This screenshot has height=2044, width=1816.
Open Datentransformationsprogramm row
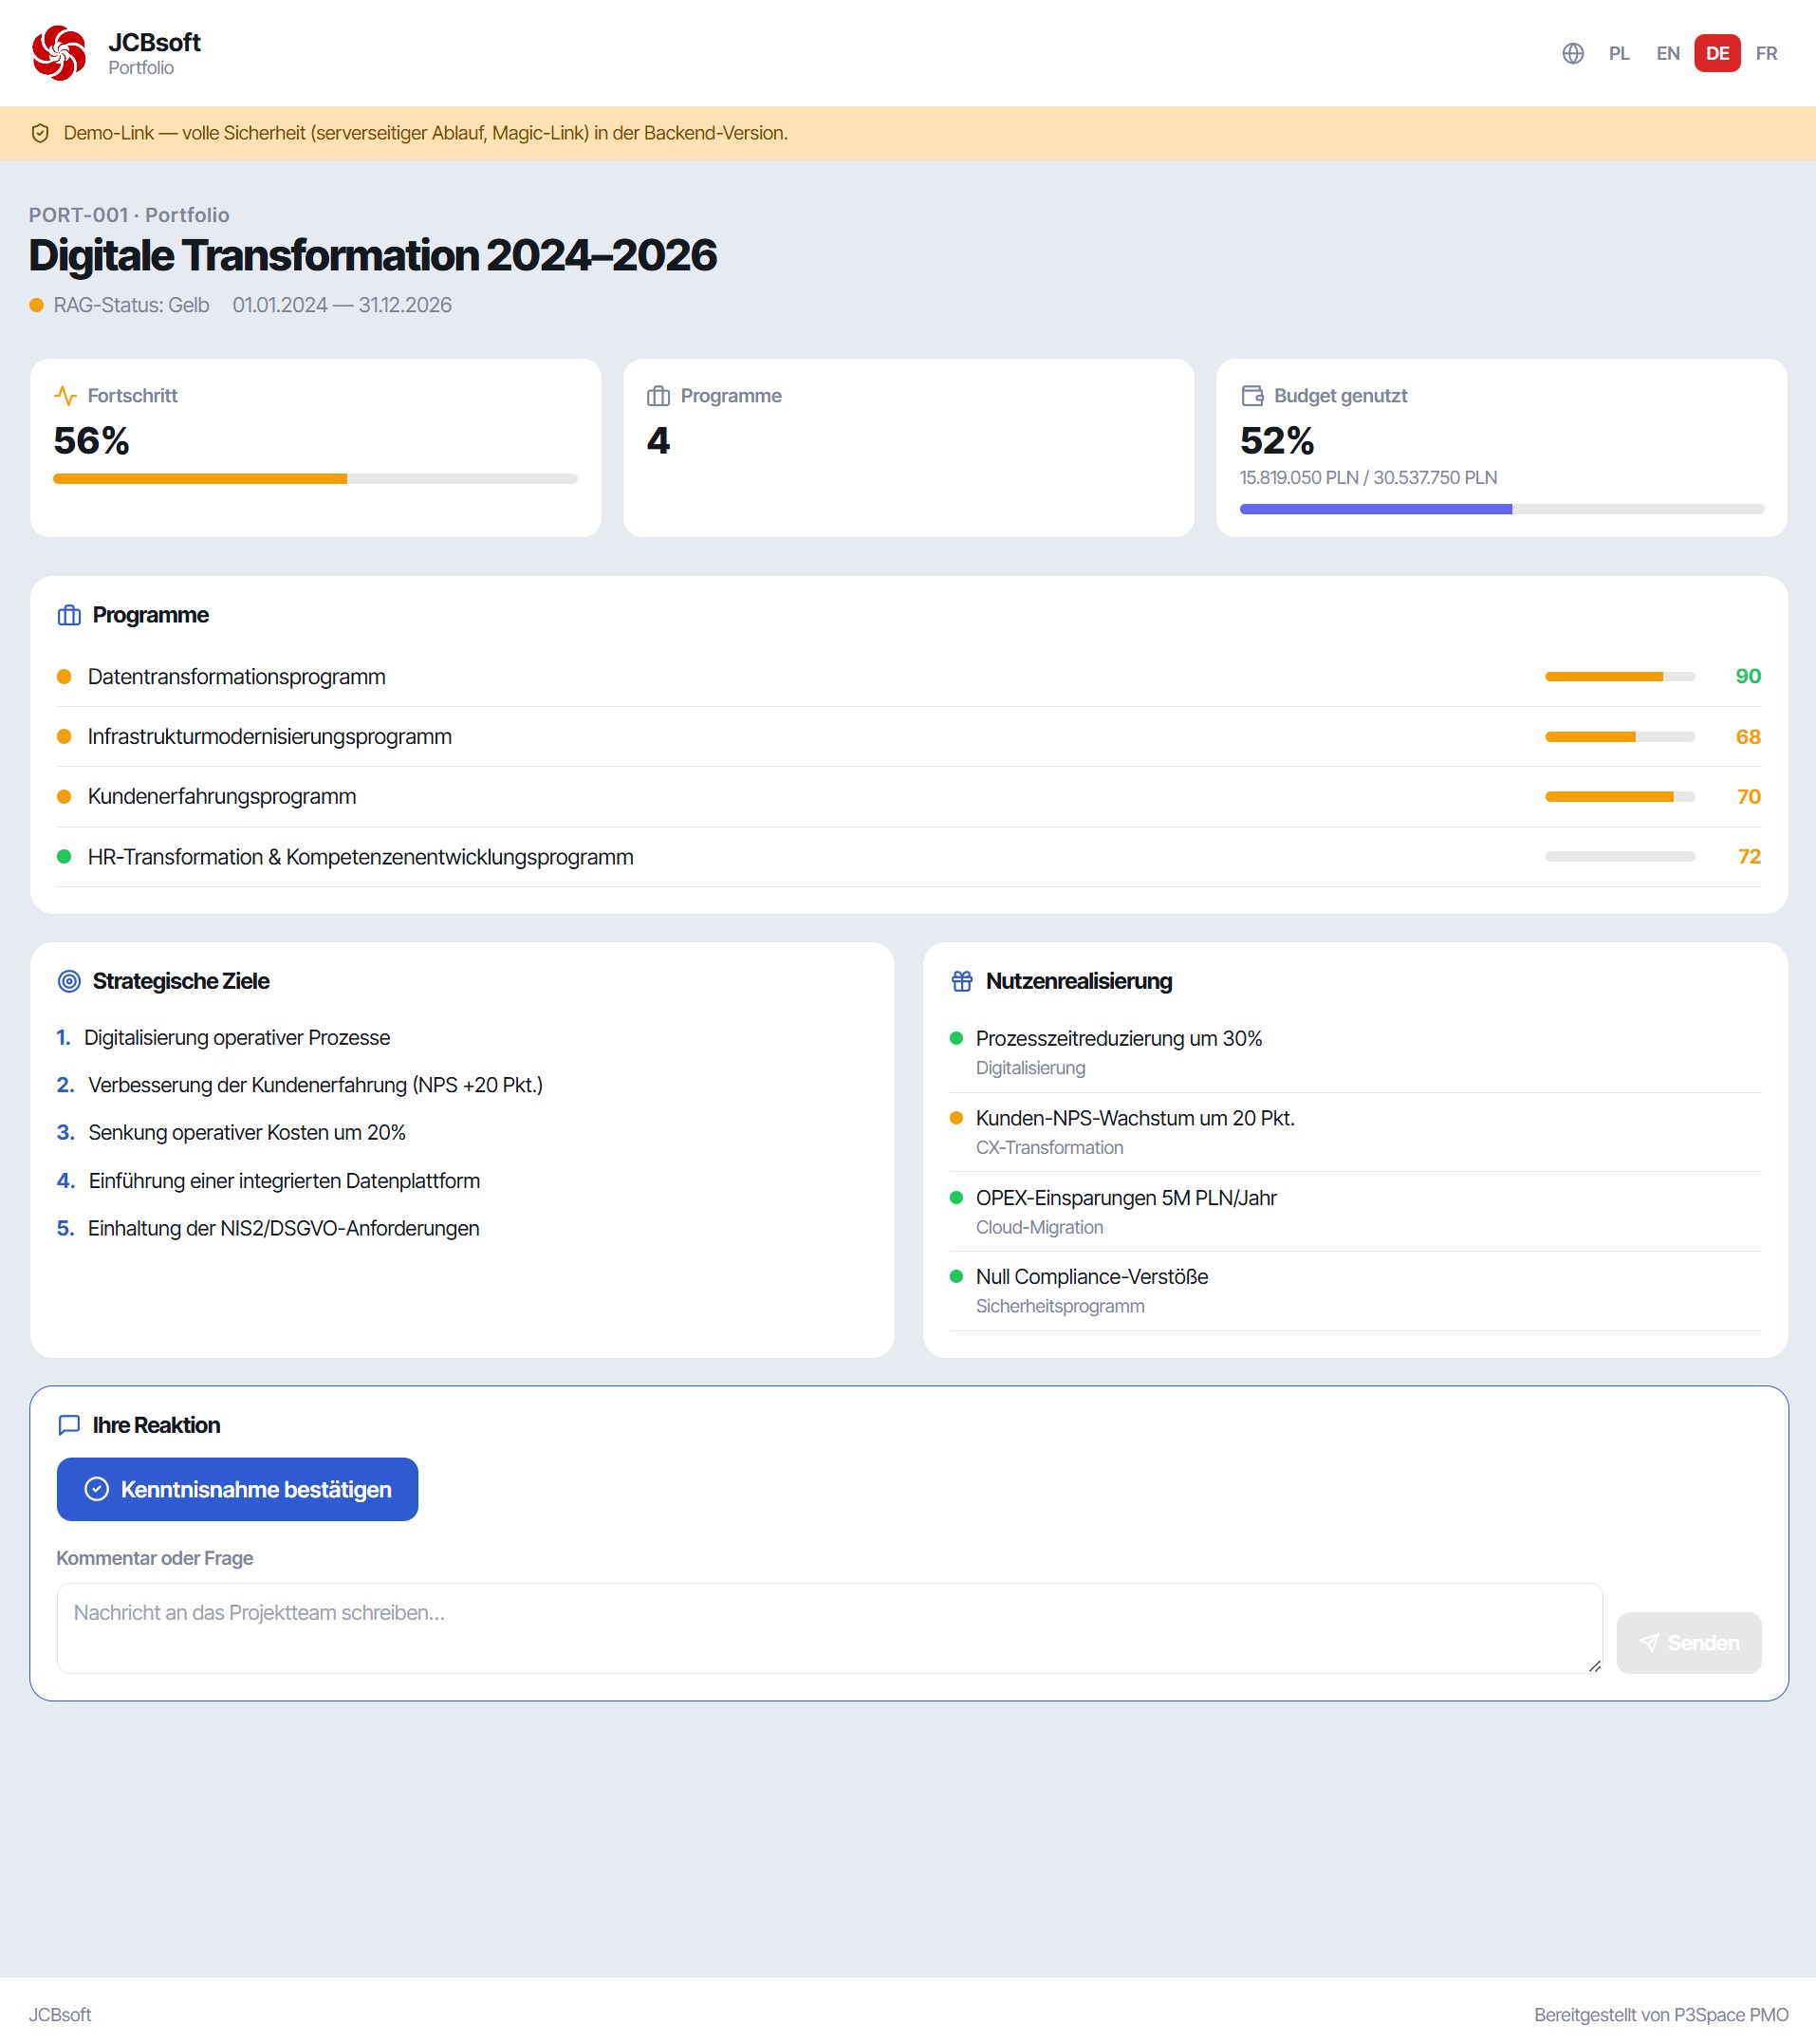[x=908, y=677]
